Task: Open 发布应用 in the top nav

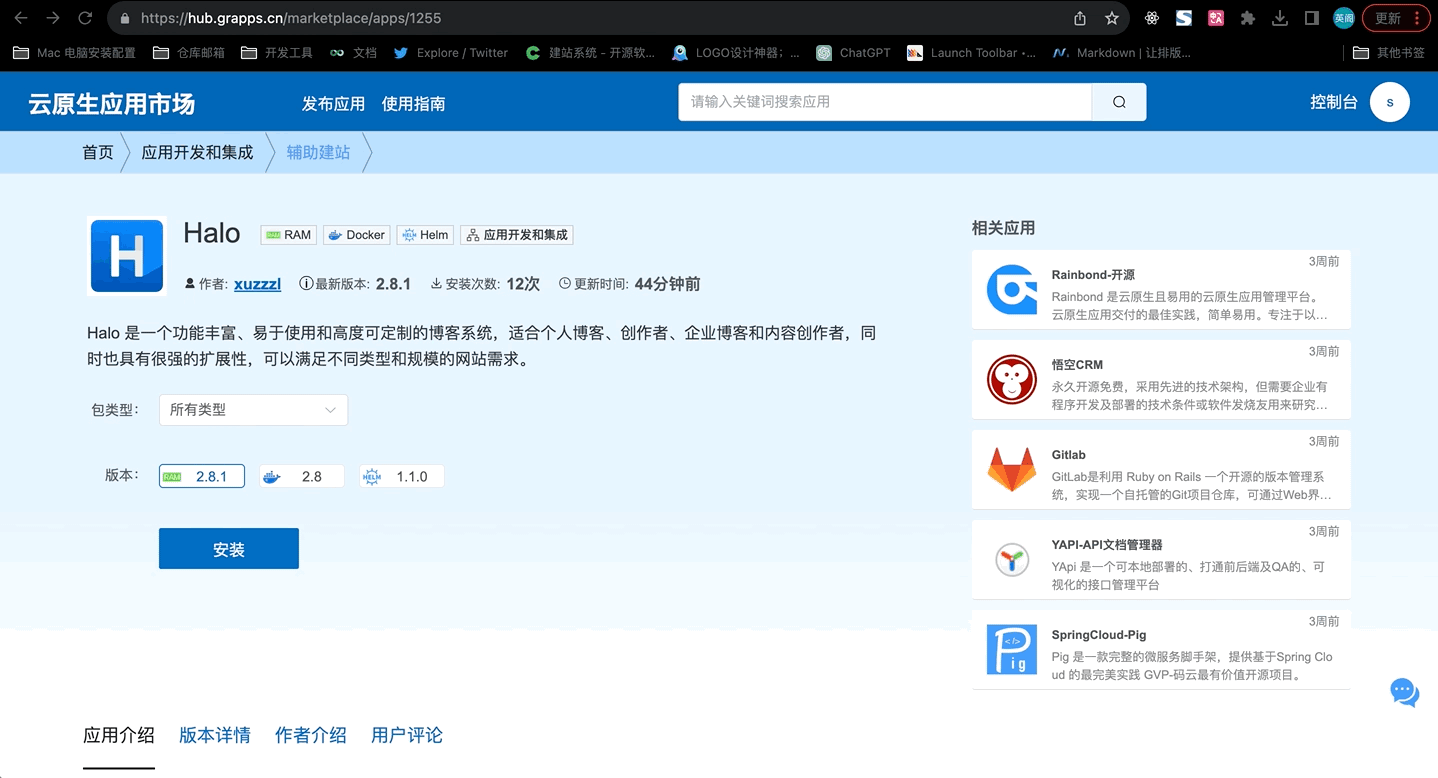Action: pyautogui.click(x=333, y=104)
